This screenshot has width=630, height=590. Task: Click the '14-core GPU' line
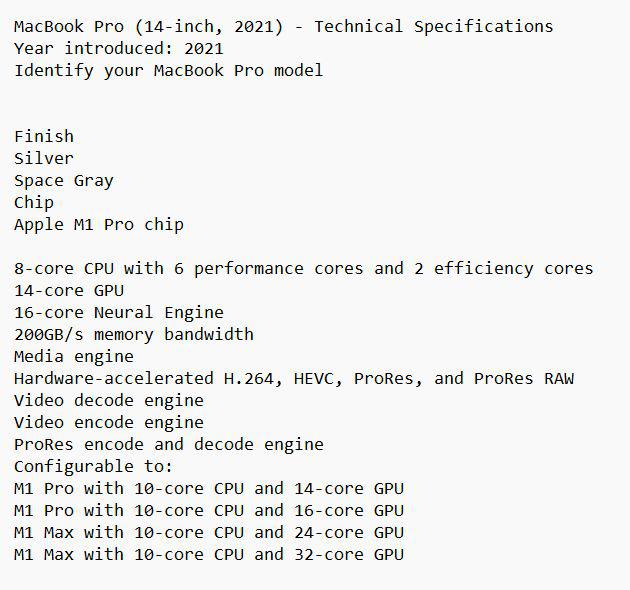[x=69, y=291]
